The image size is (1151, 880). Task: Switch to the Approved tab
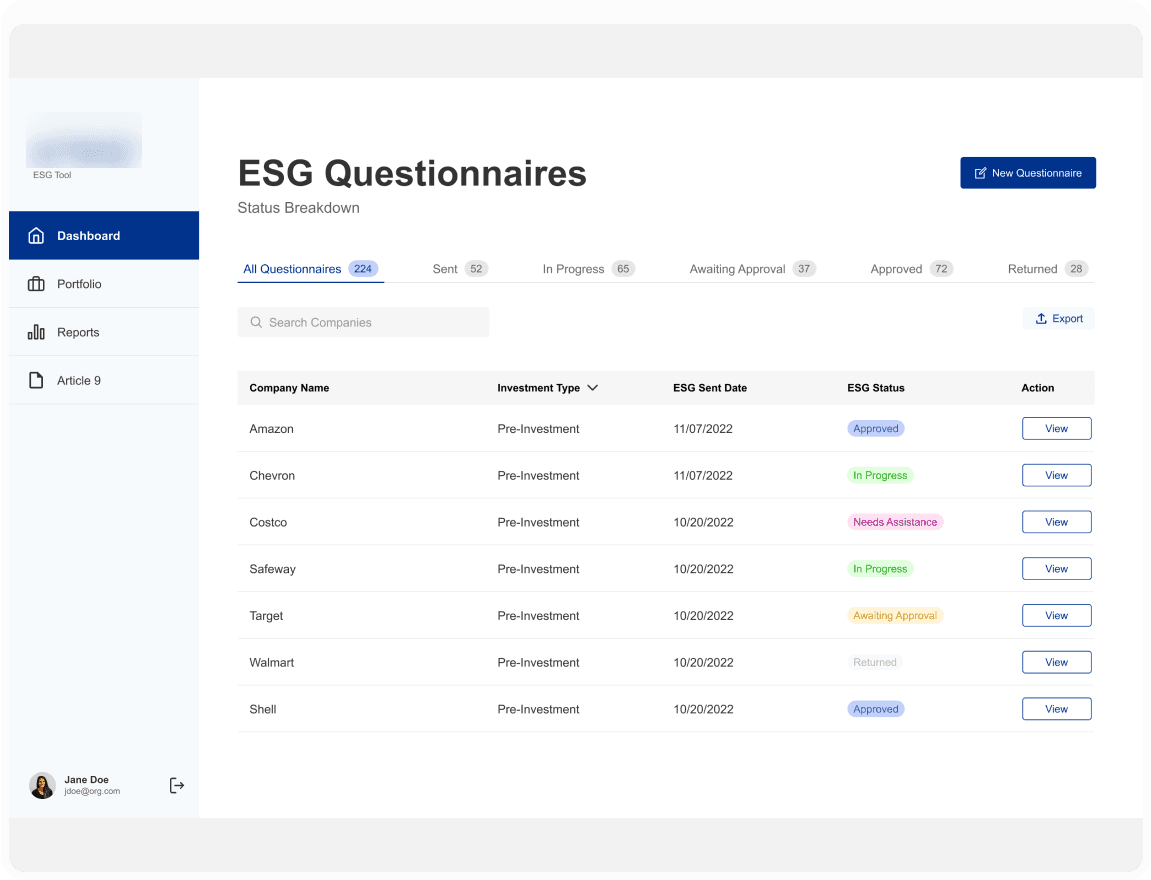912,269
